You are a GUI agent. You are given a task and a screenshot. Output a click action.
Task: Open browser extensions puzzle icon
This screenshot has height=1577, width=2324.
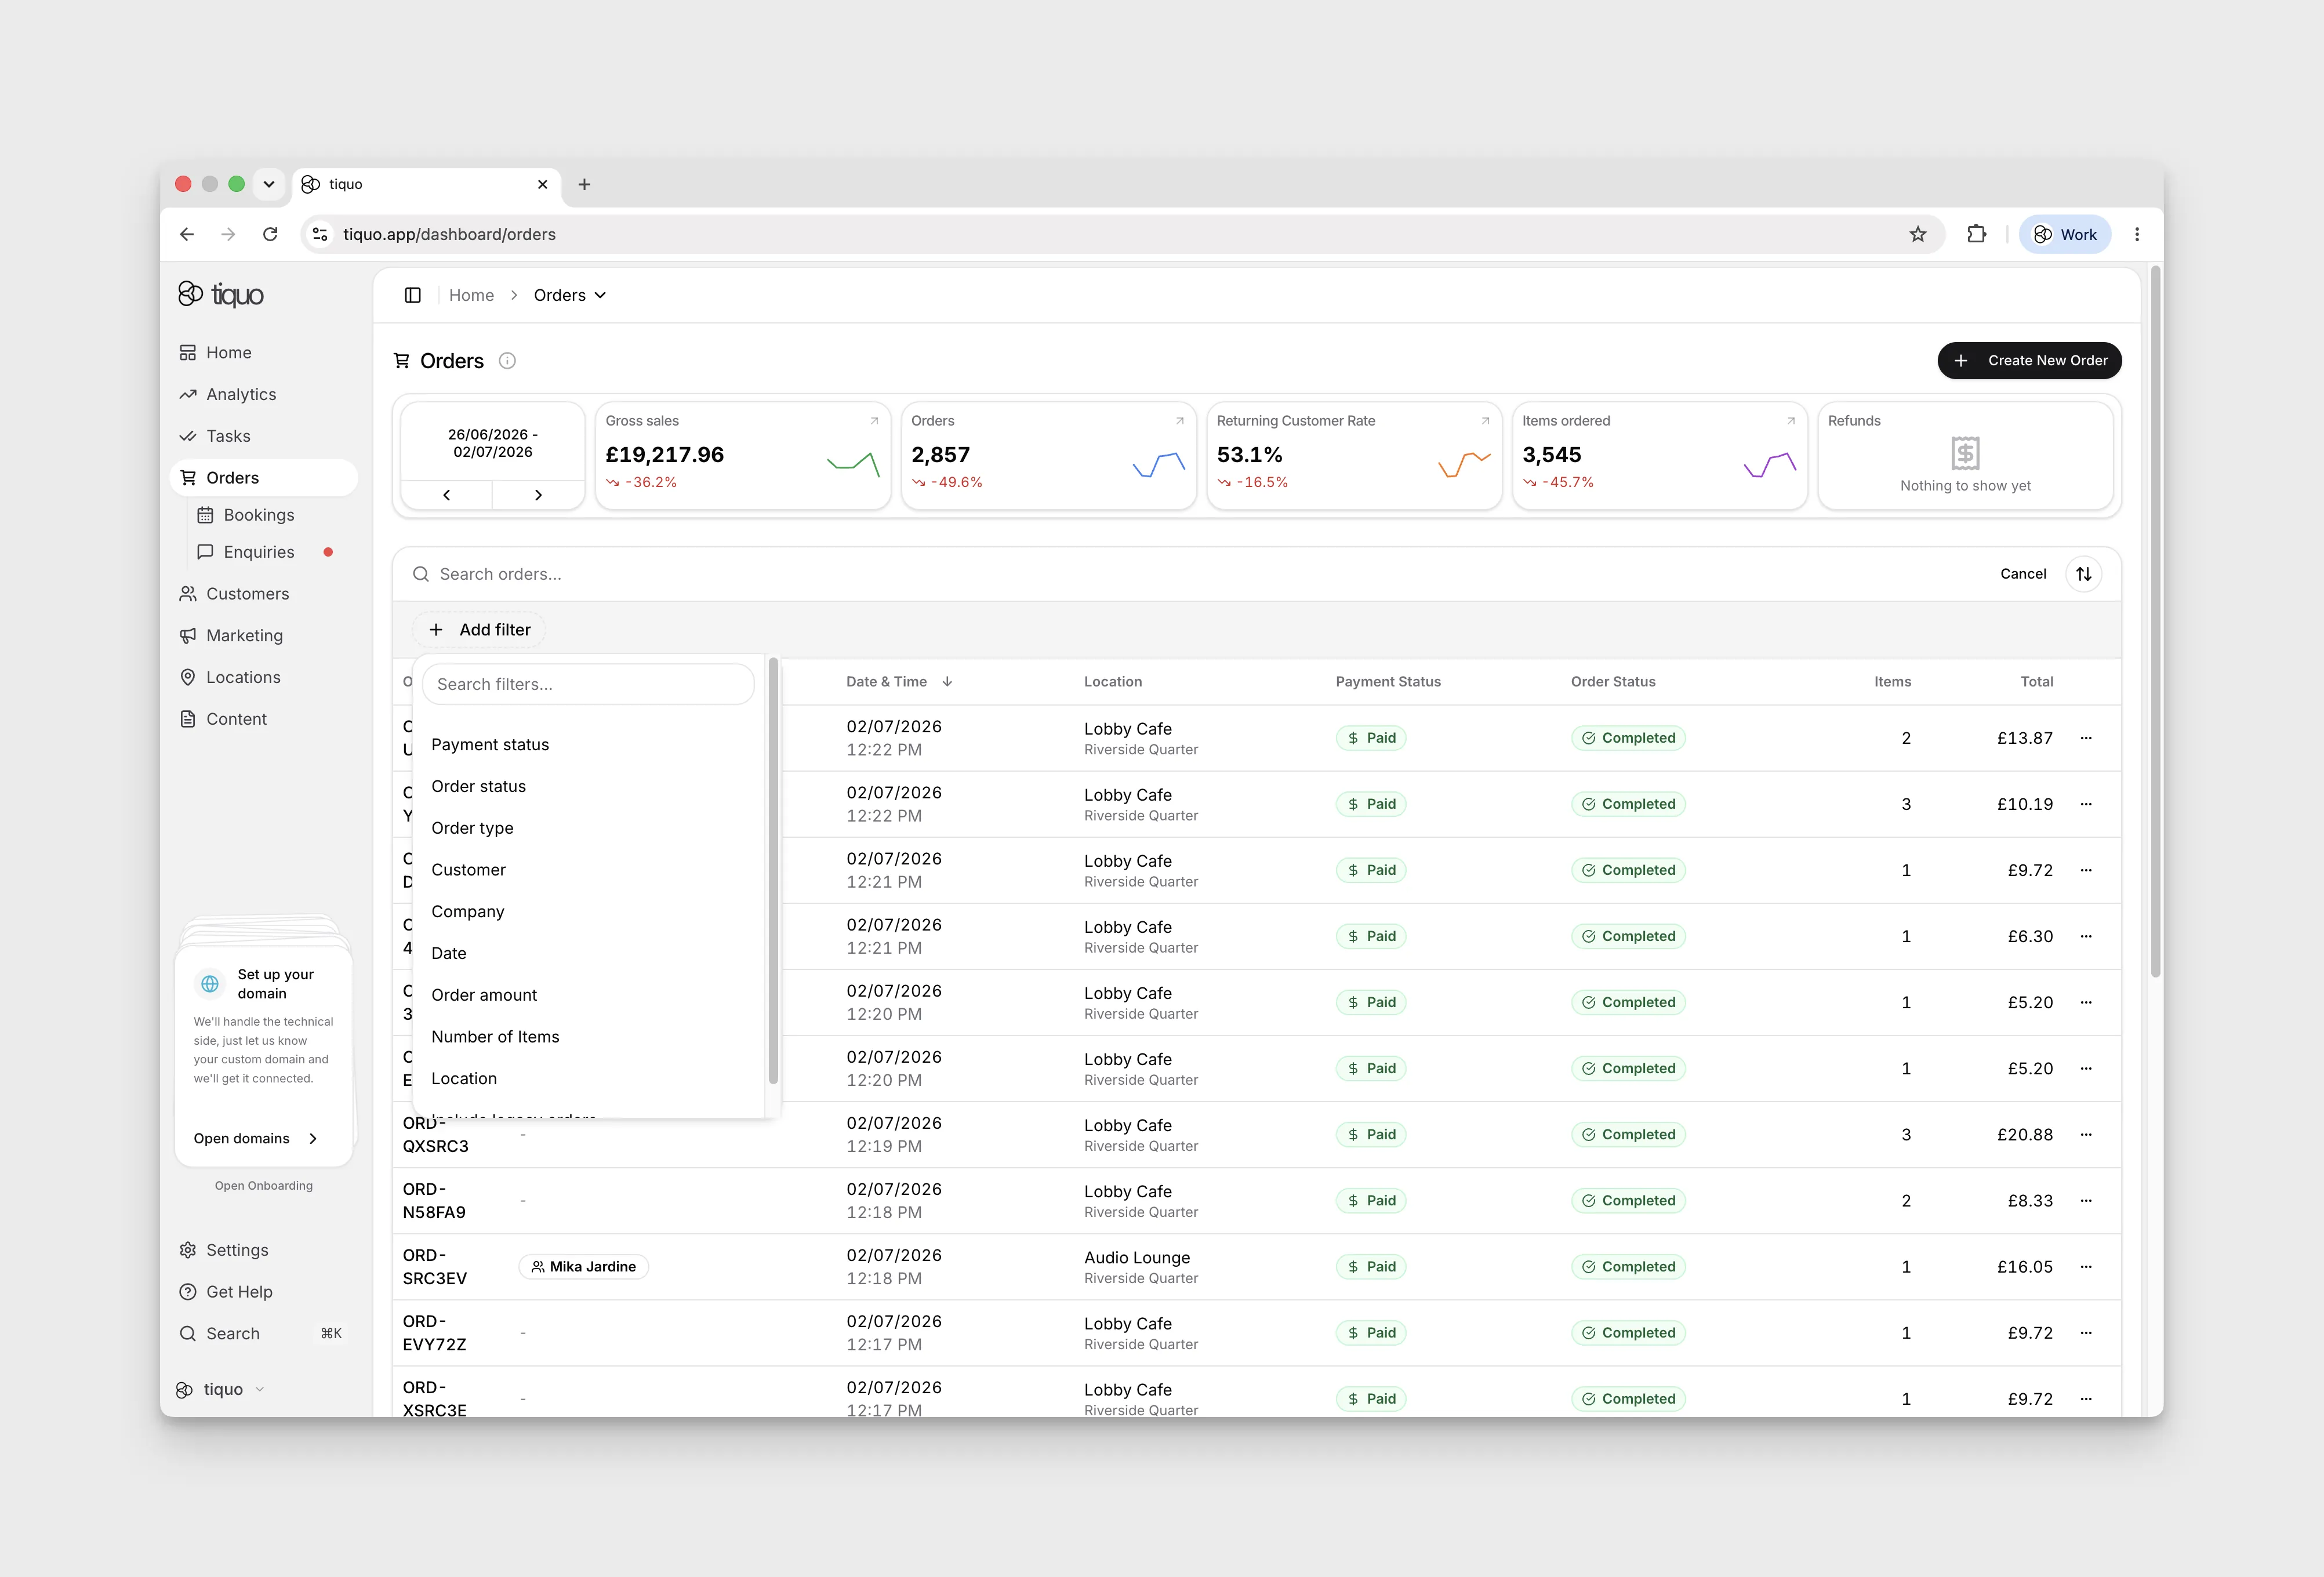pos(1977,234)
